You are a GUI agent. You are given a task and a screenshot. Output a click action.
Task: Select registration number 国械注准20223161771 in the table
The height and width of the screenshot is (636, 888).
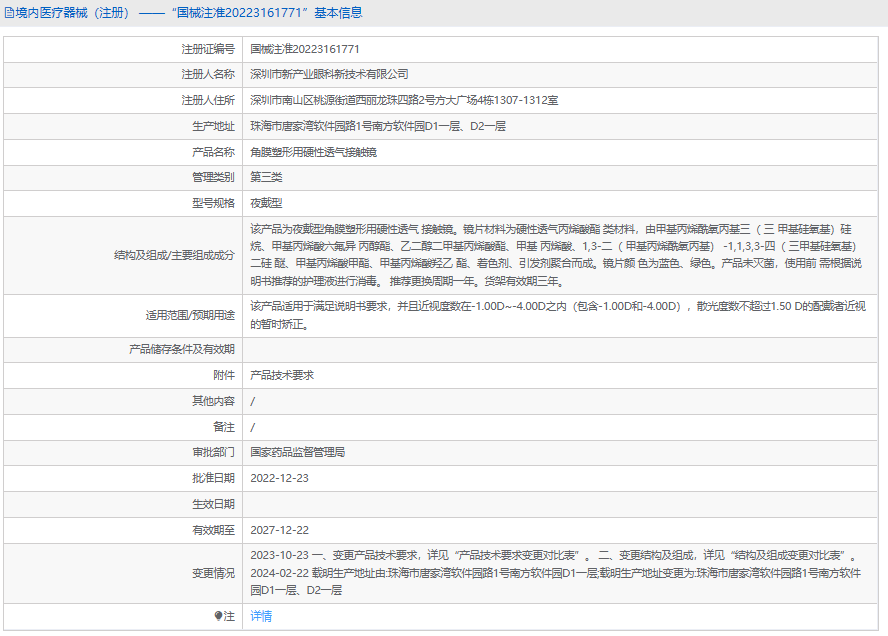304,48
